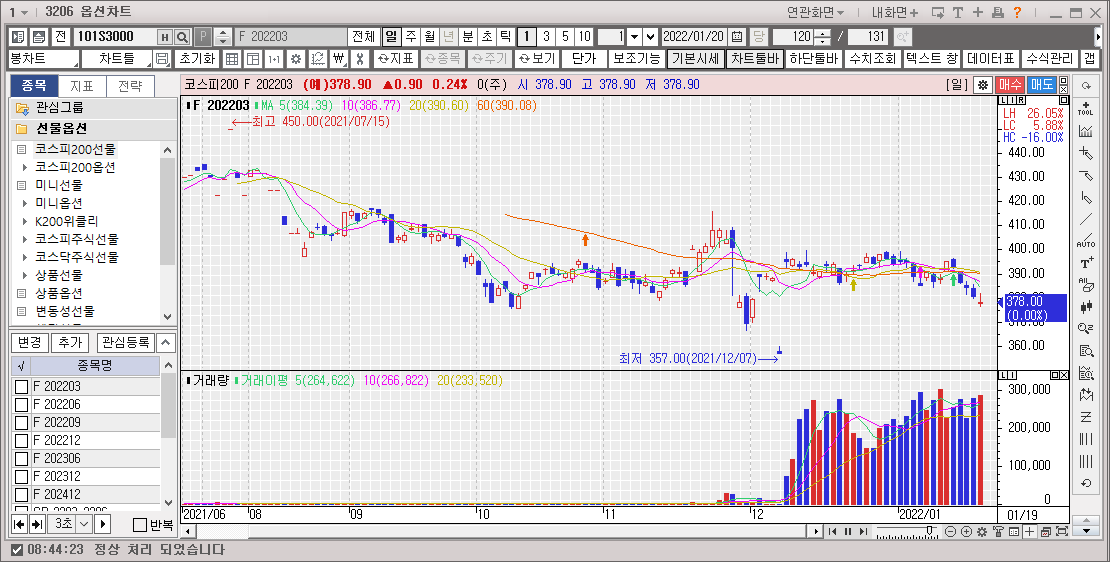The width and height of the screenshot is (1110, 562).
Task: Select the 종목 tab
Action: pyautogui.click(x=33, y=86)
